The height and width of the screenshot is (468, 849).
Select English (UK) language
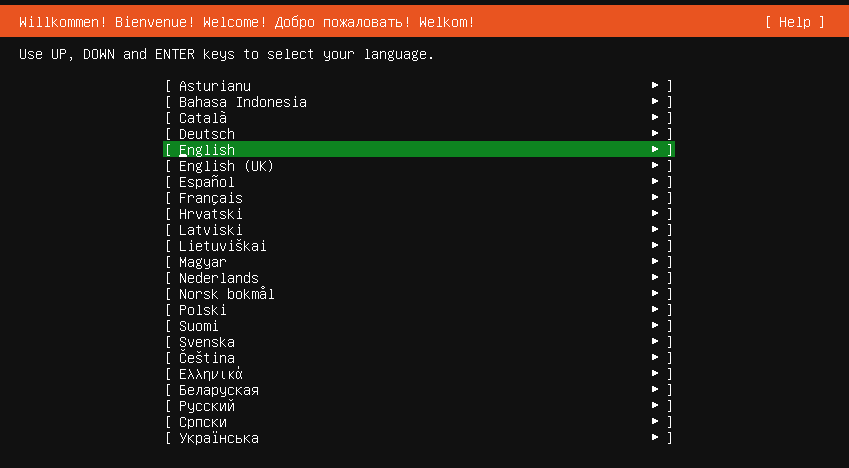pos(419,166)
